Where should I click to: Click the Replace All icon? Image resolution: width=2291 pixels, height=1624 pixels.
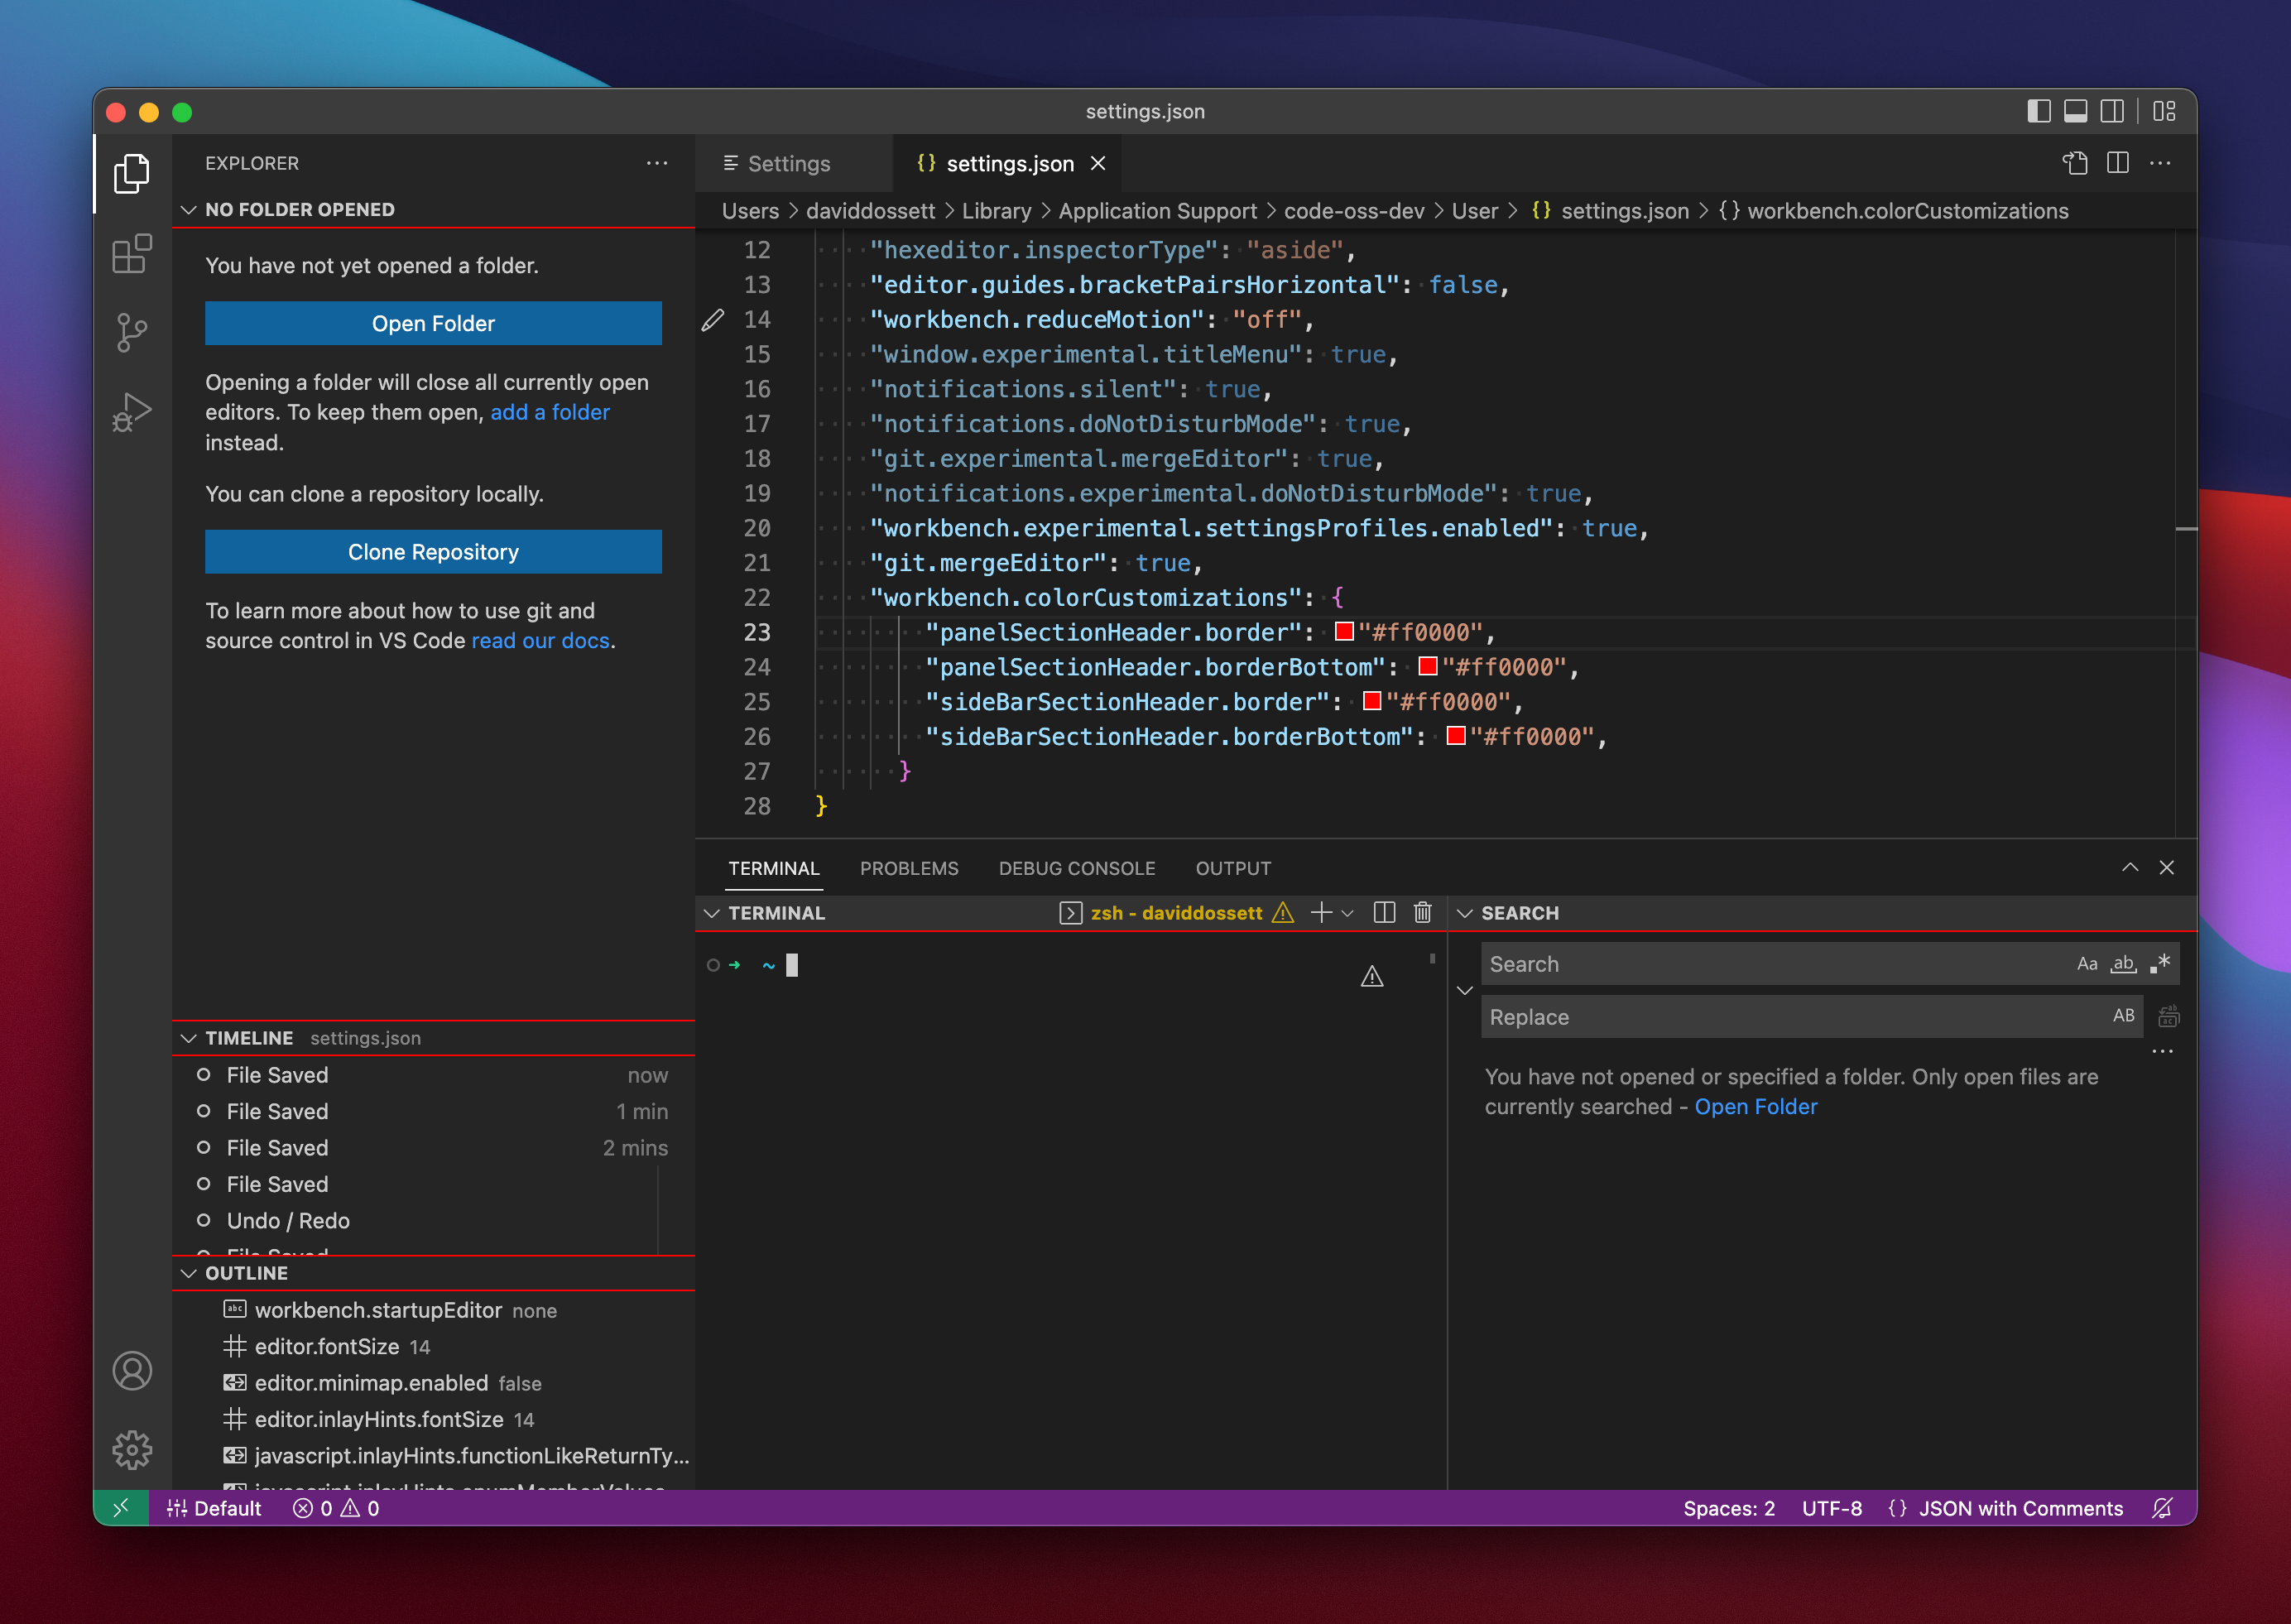pyautogui.click(x=2168, y=1017)
